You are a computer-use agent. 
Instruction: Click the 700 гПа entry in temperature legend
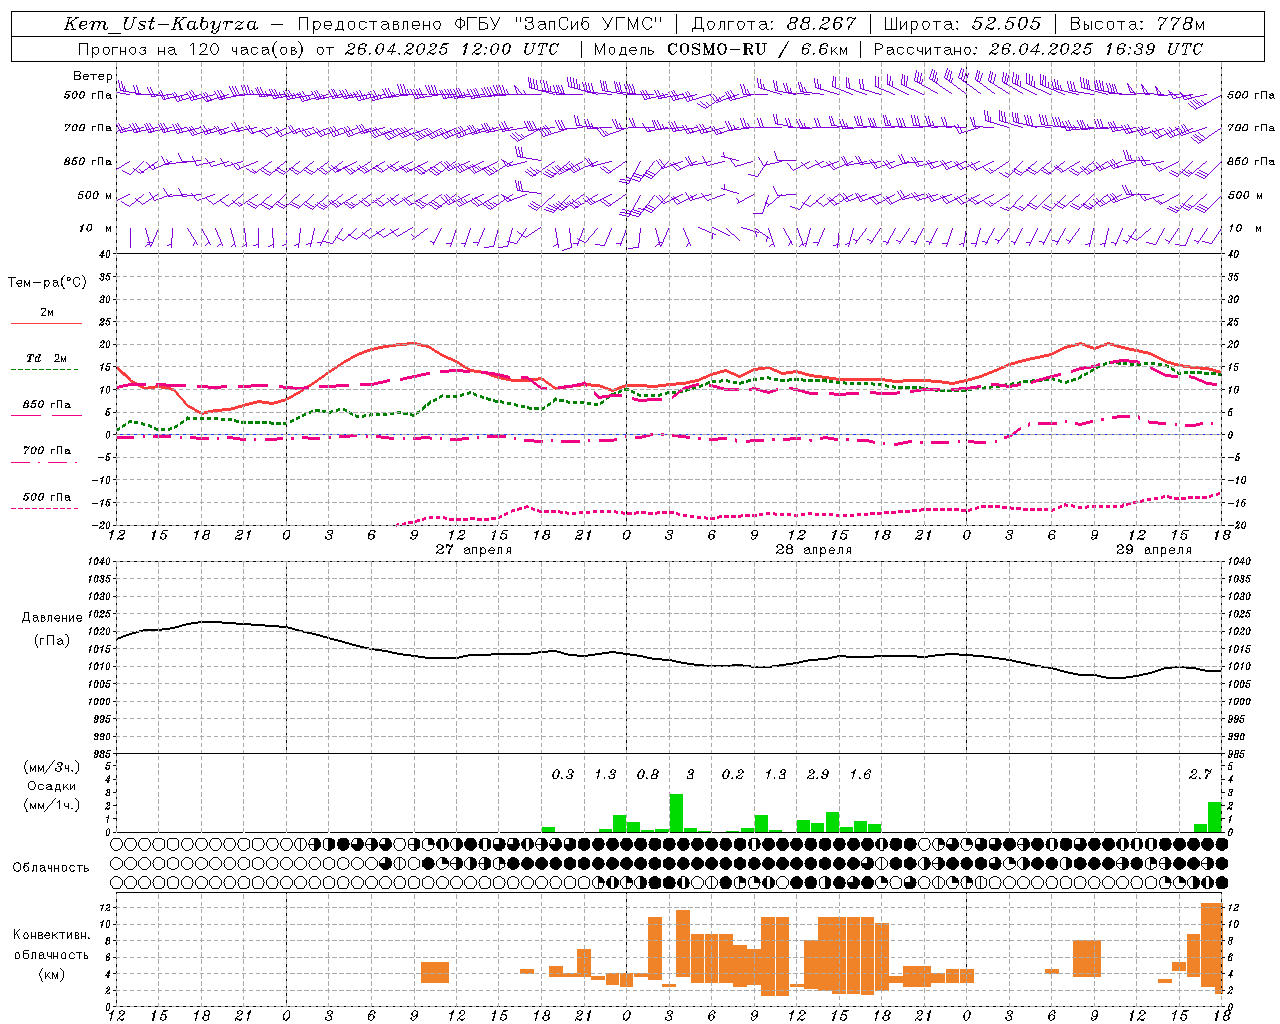point(47,451)
